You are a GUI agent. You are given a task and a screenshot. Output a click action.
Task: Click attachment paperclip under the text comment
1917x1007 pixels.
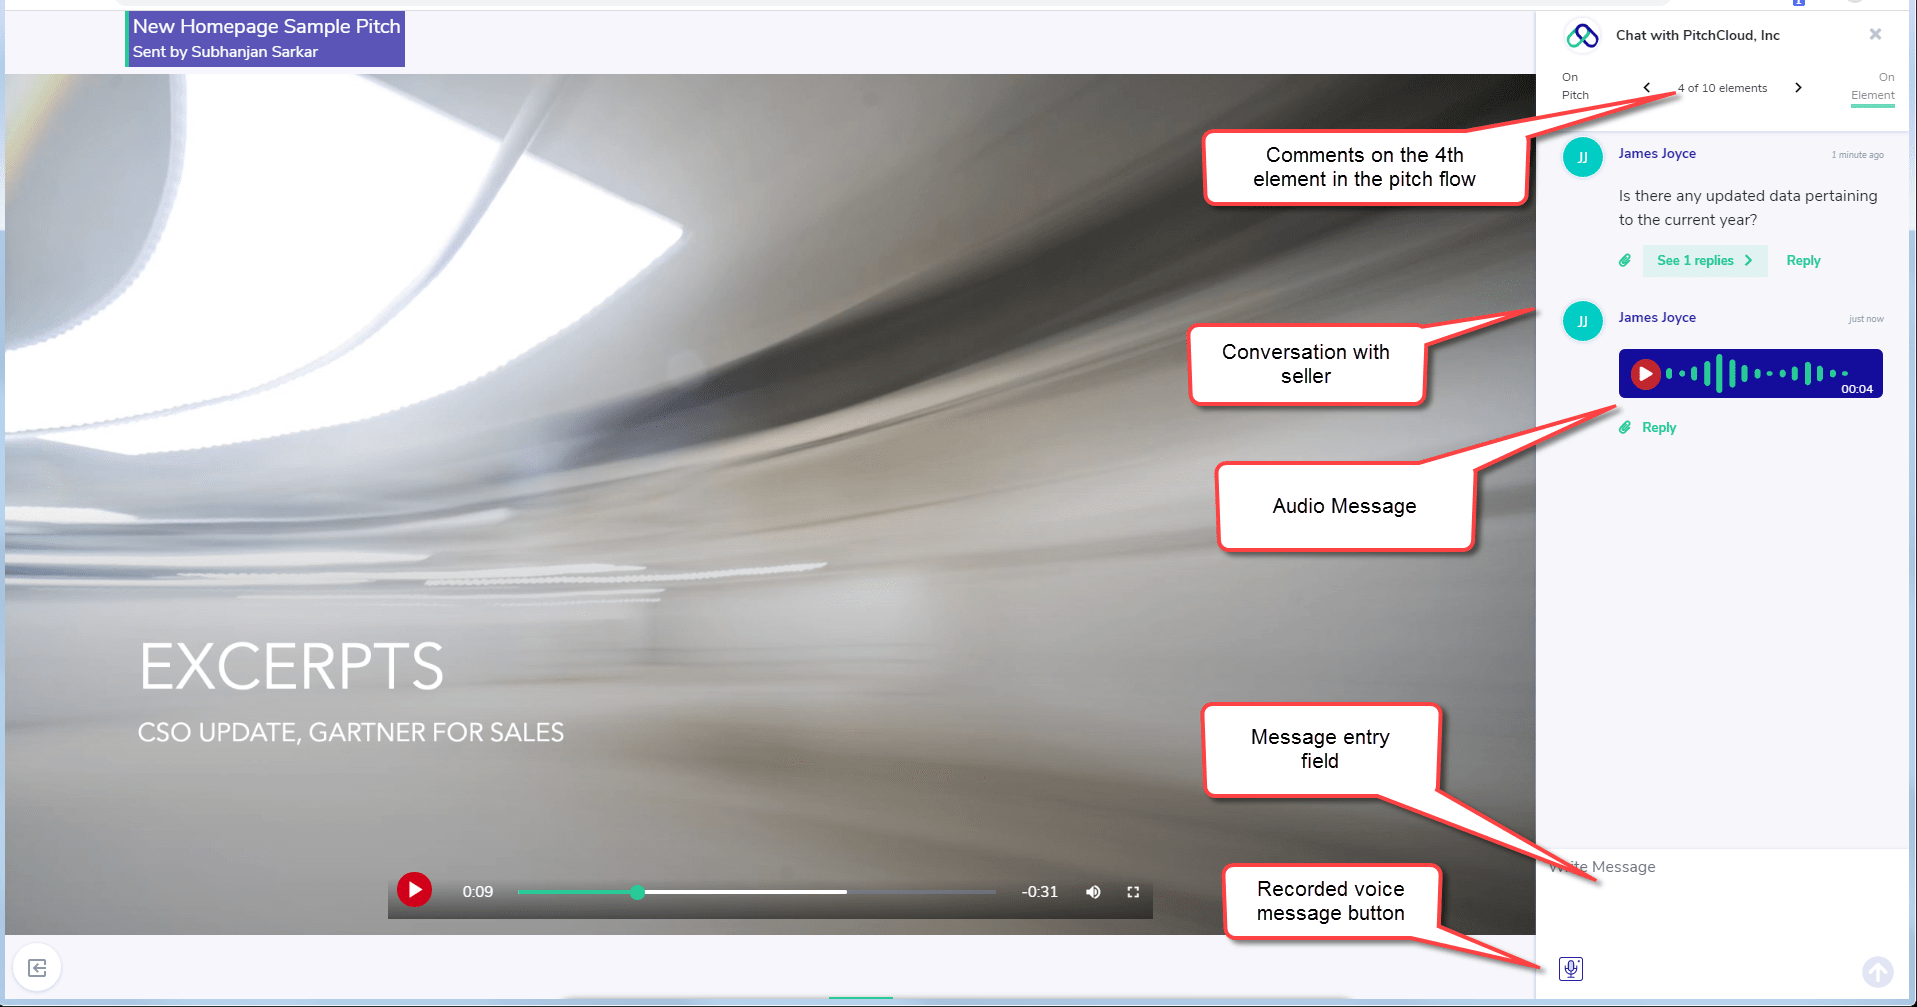pos(1625,261)
